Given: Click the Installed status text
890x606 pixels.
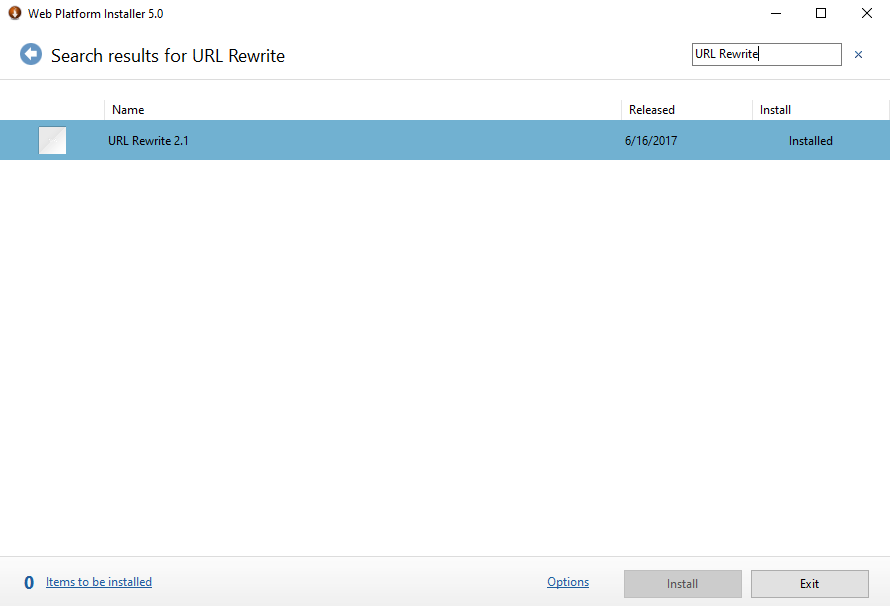Looking at the screenshot, I should point(811,141).
